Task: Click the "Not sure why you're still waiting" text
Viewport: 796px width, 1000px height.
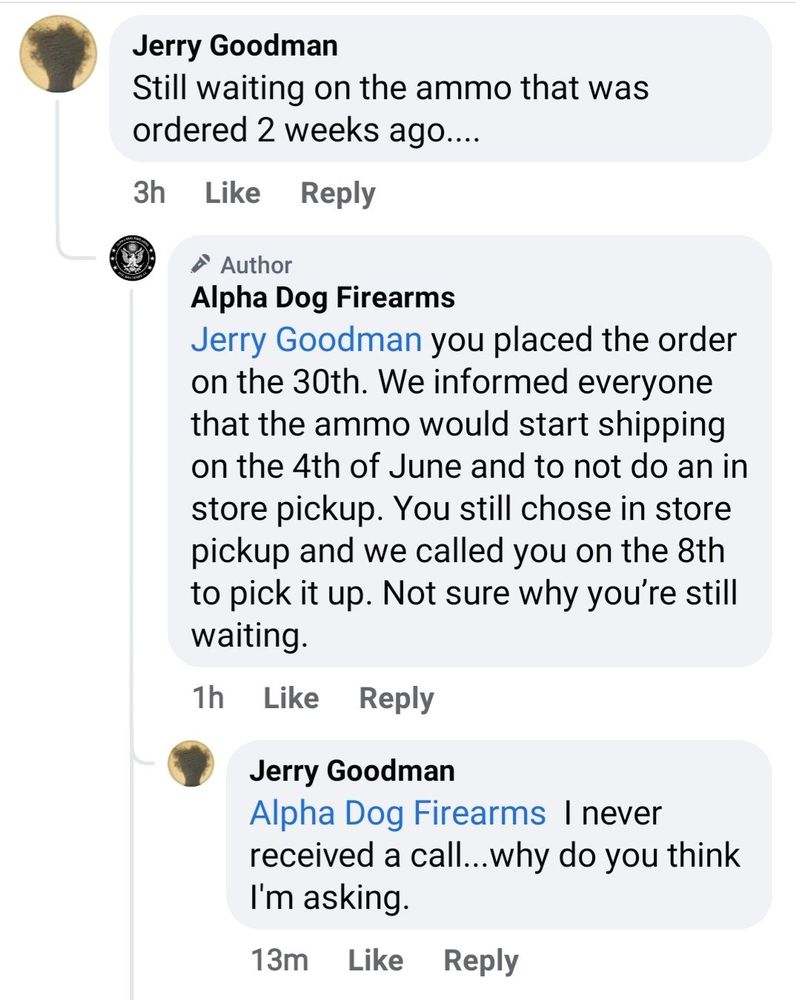Action: 560,593
